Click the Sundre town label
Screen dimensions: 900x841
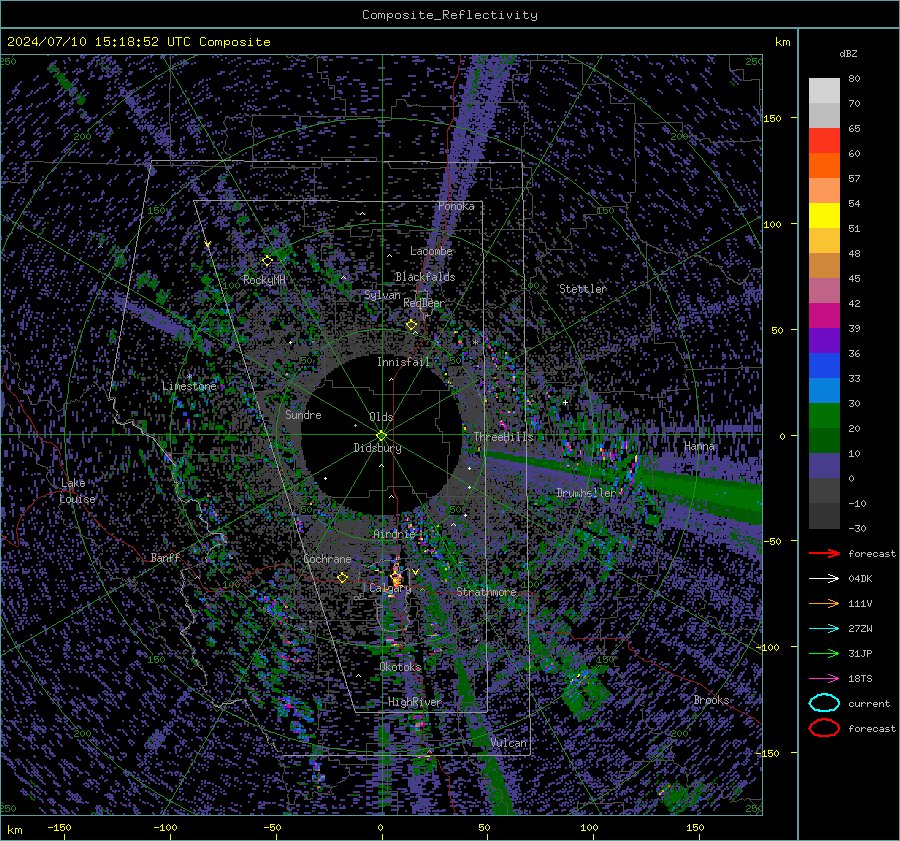tap(303, 414)
